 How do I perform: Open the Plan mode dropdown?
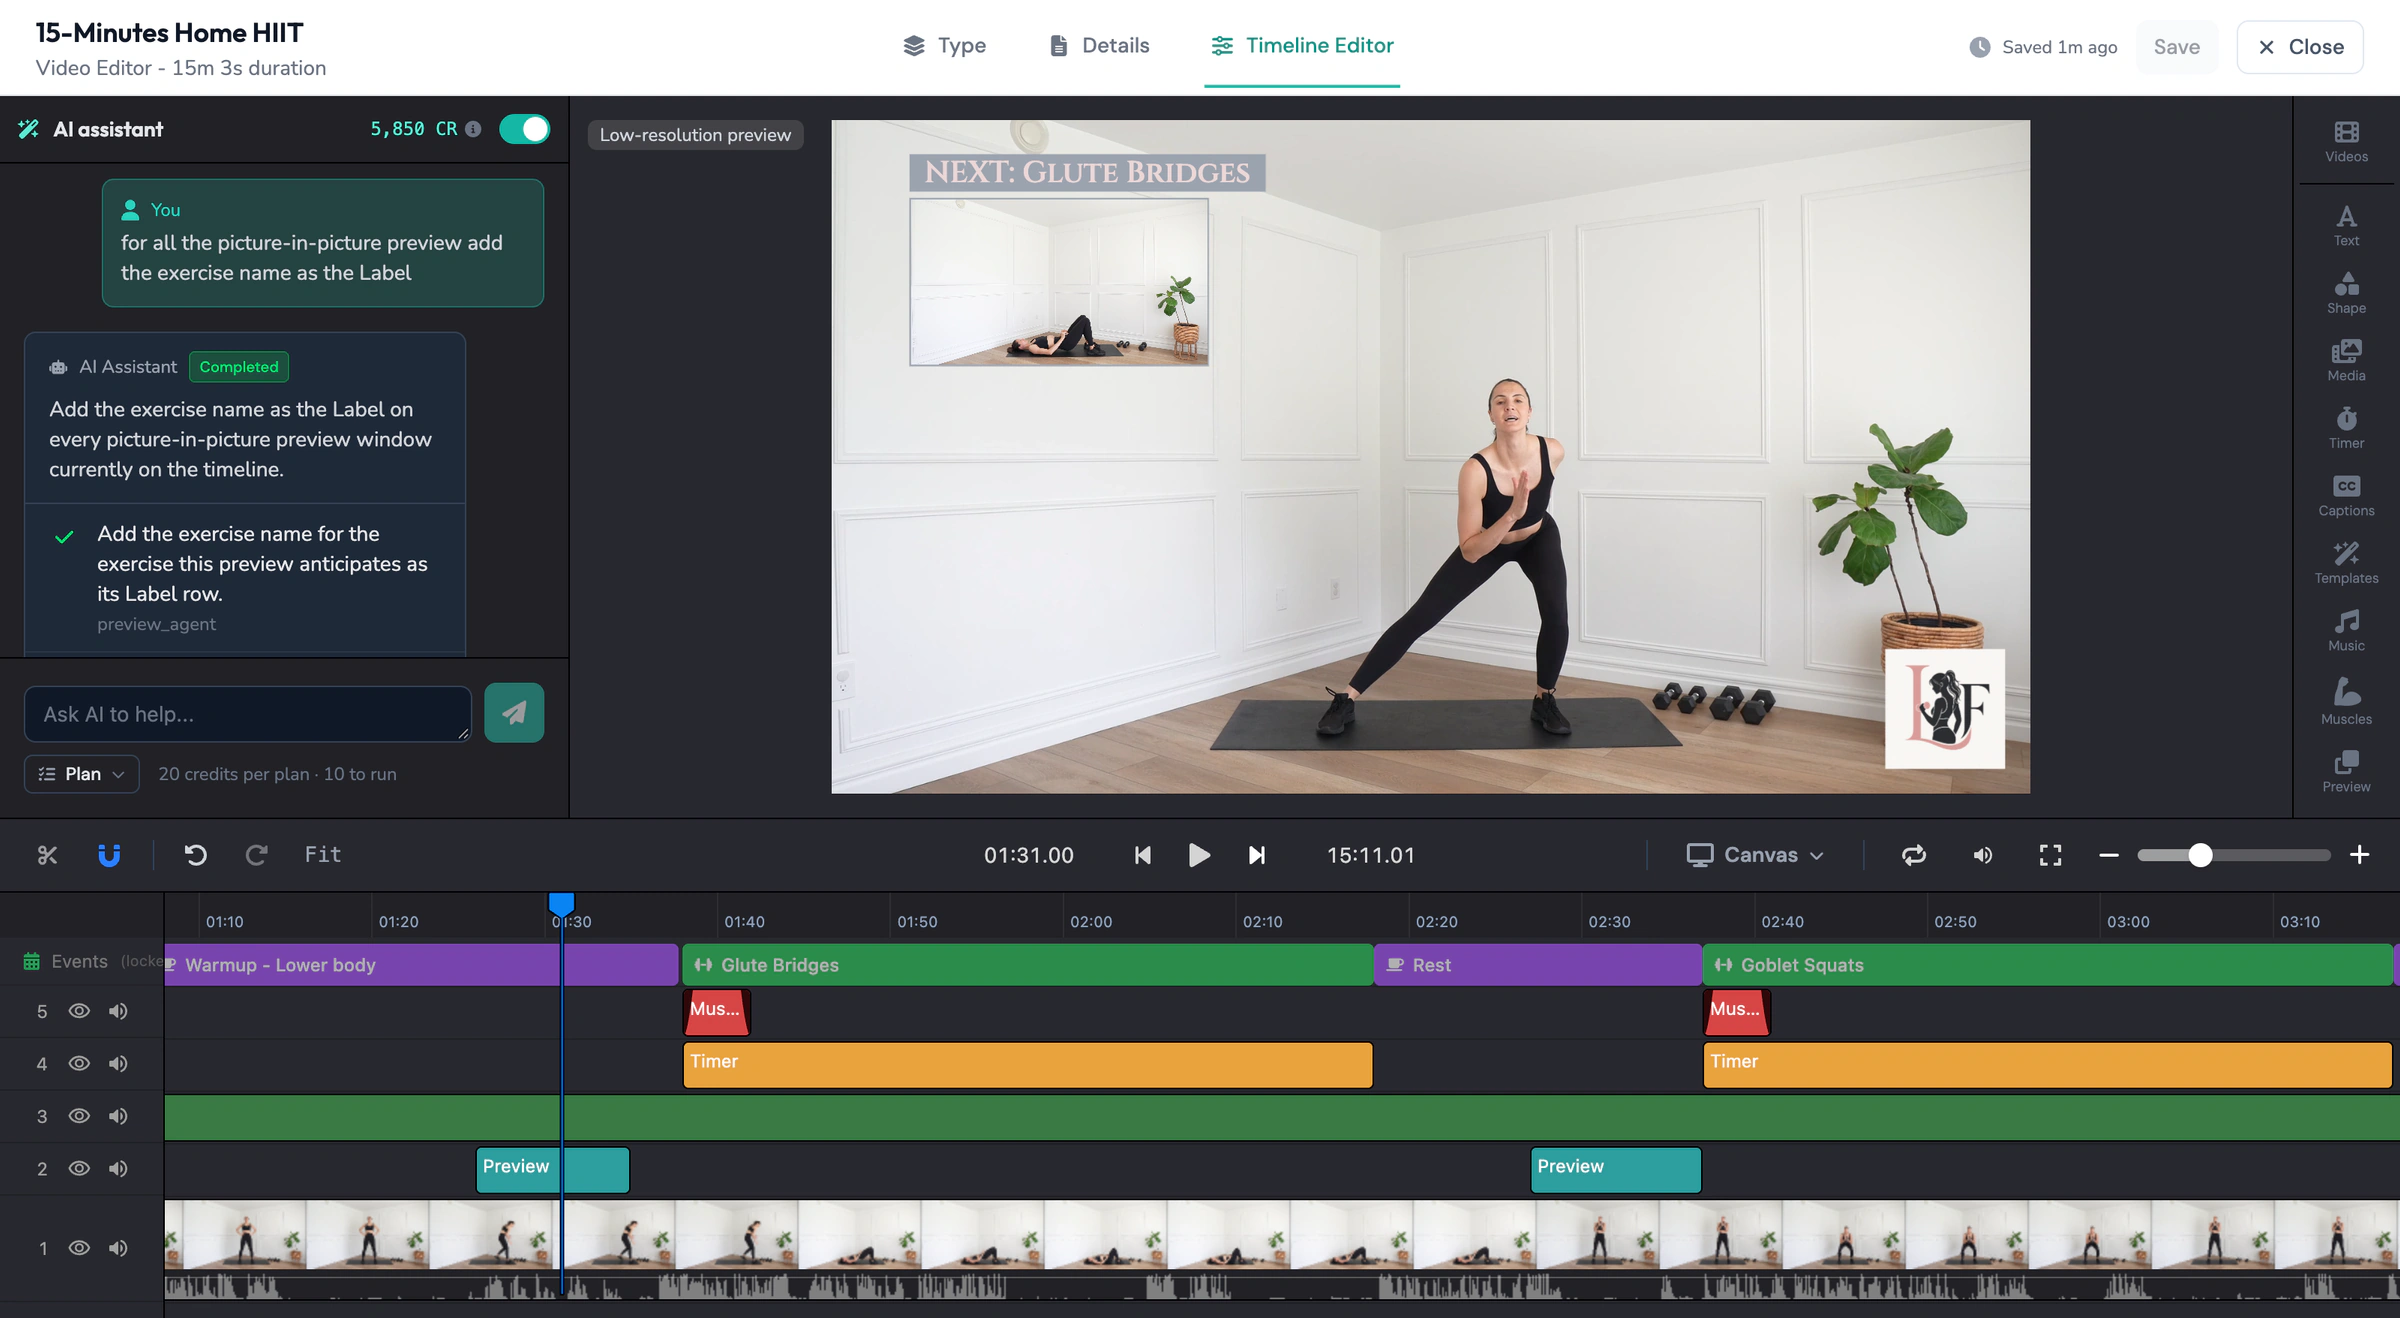coord(82,774)
